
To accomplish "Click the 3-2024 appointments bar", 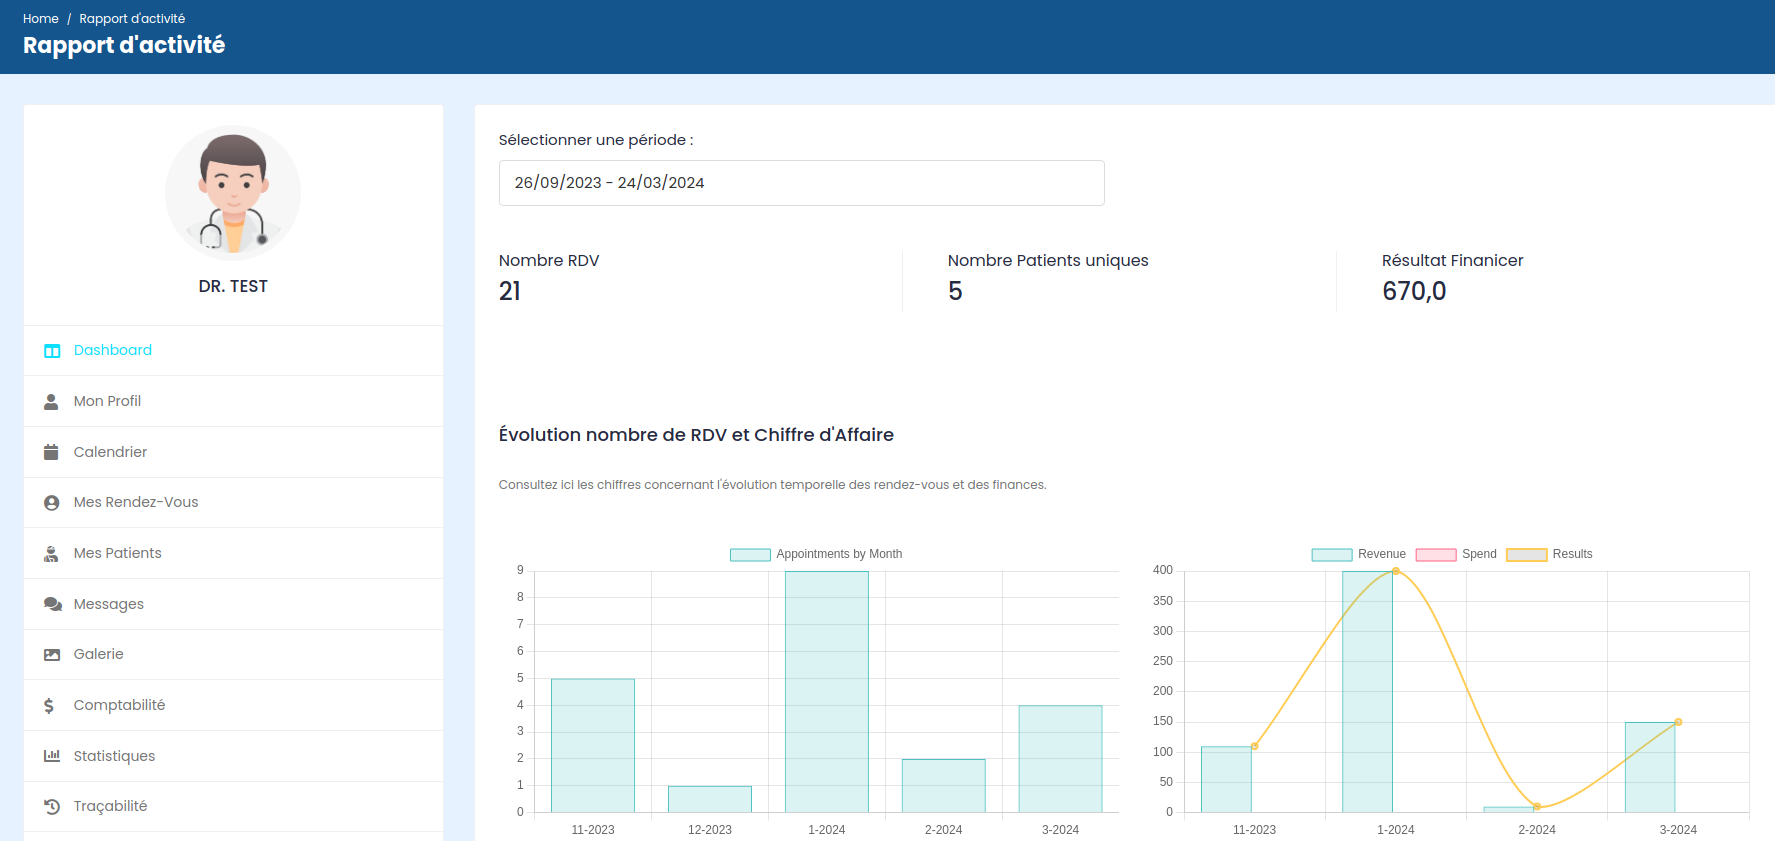I will click(1061, 759).
